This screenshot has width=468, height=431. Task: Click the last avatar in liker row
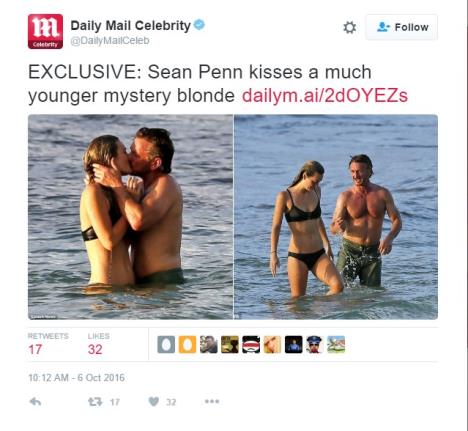[x=336, y=344]
